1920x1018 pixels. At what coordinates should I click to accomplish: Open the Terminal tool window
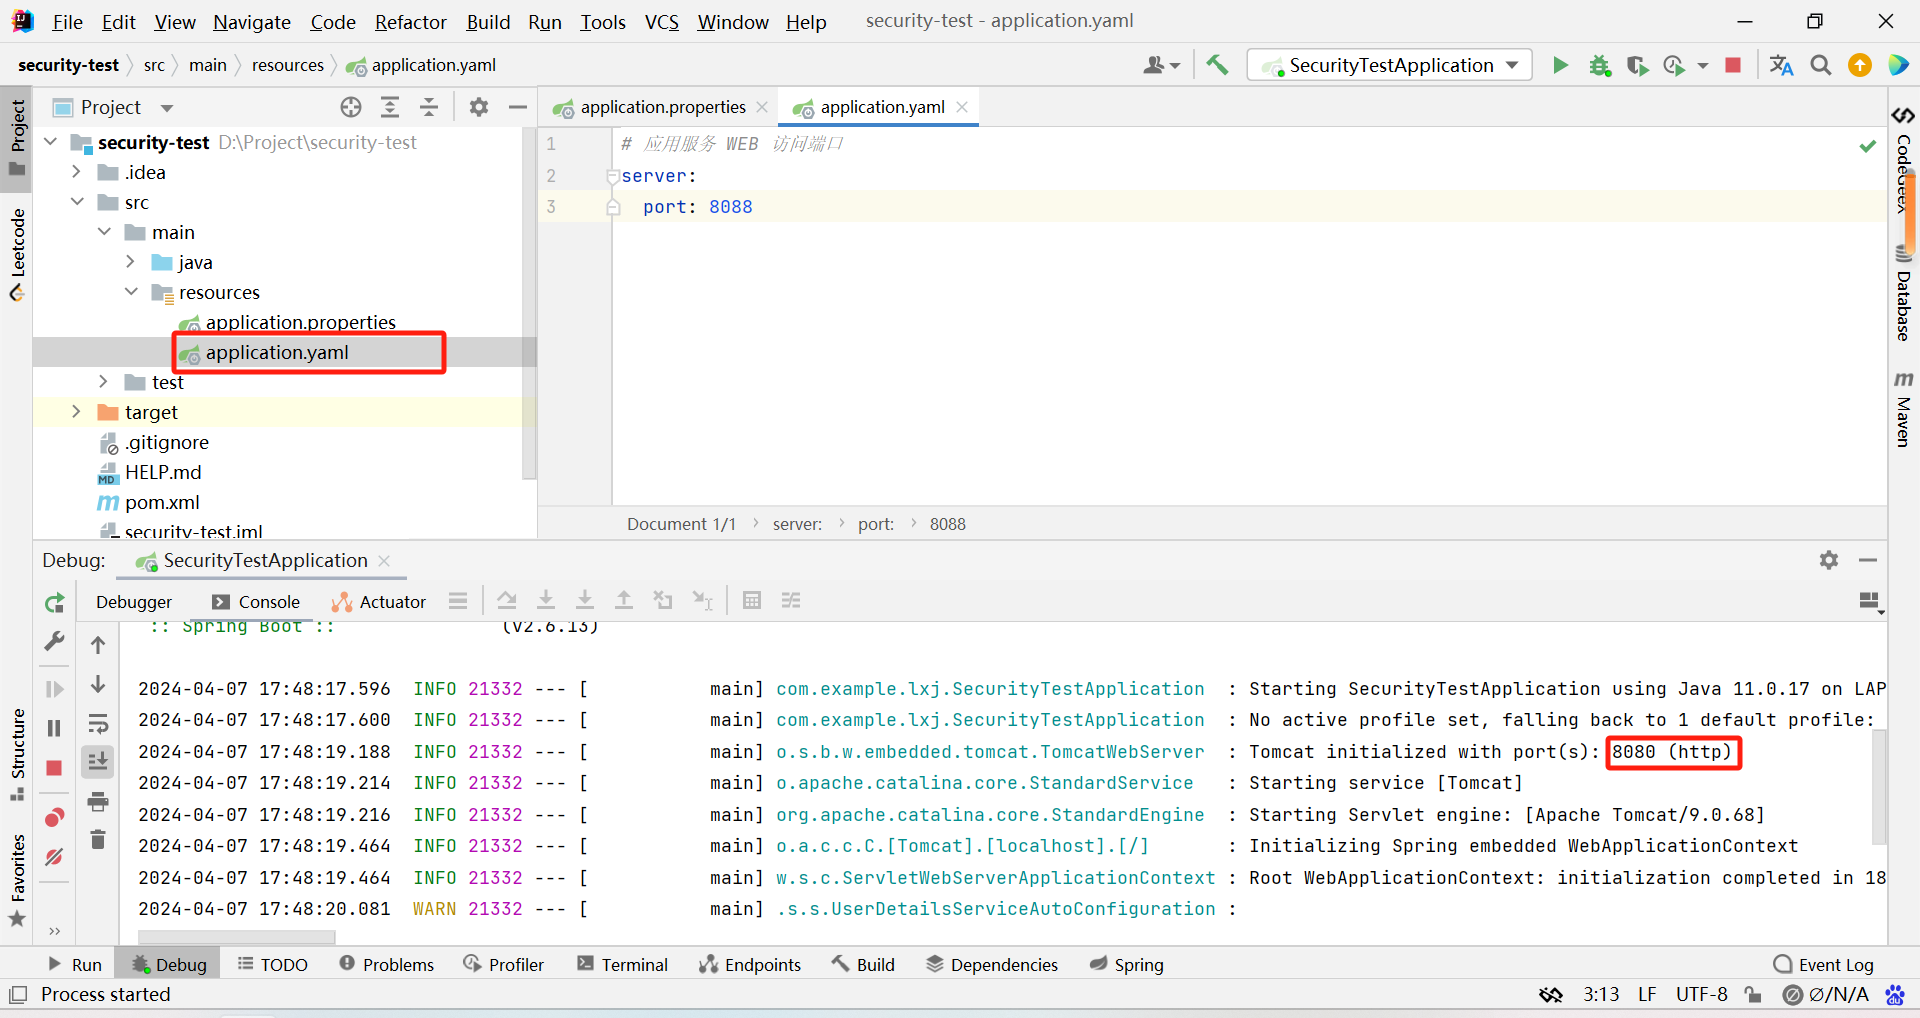(x=622, y=965)
